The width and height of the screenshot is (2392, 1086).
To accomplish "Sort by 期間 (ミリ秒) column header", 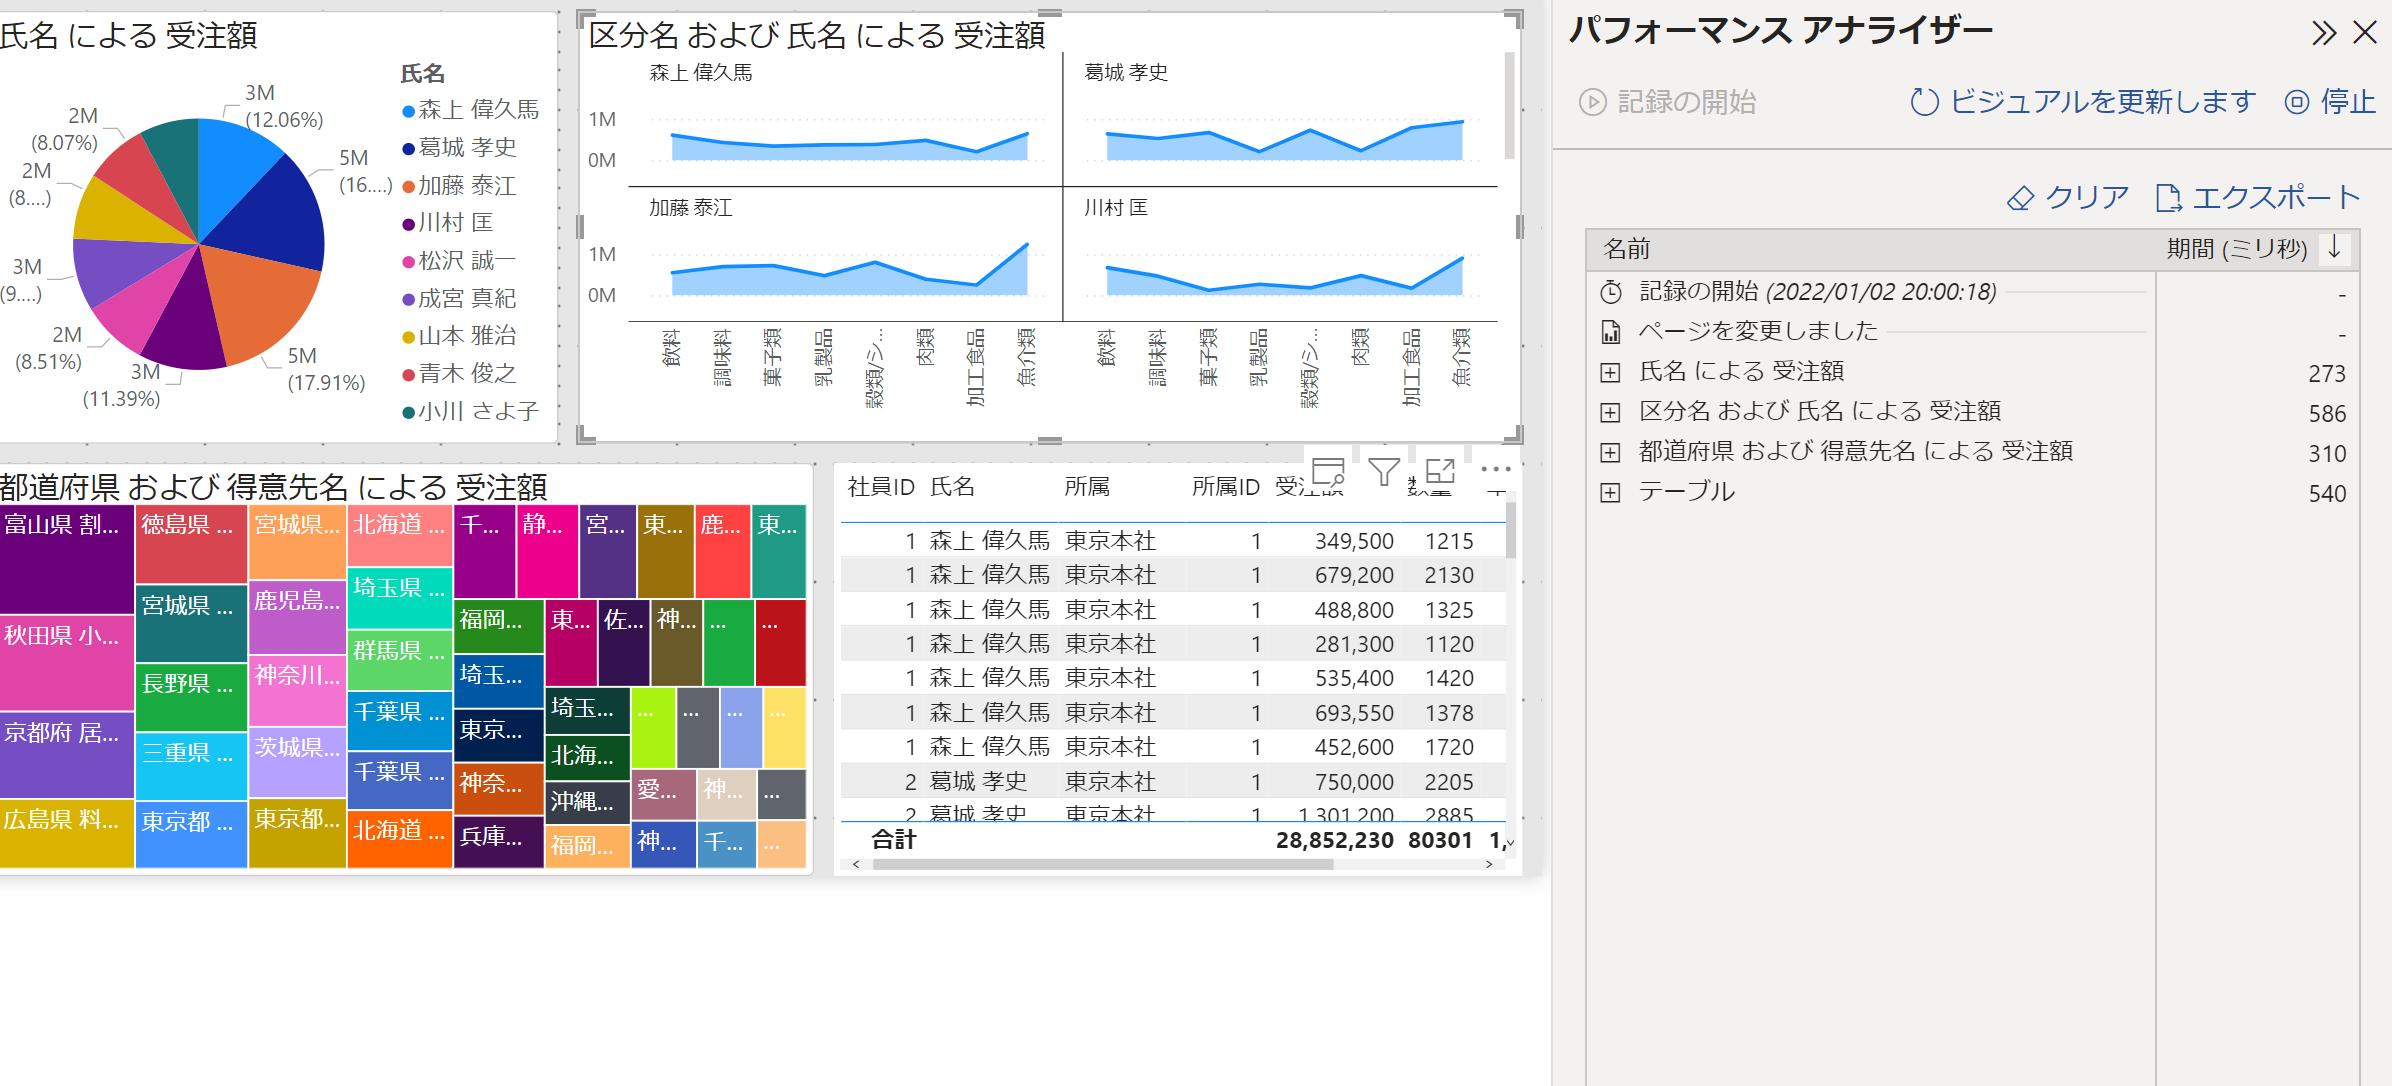I will pyautogui.click(x=2236, y=249).
